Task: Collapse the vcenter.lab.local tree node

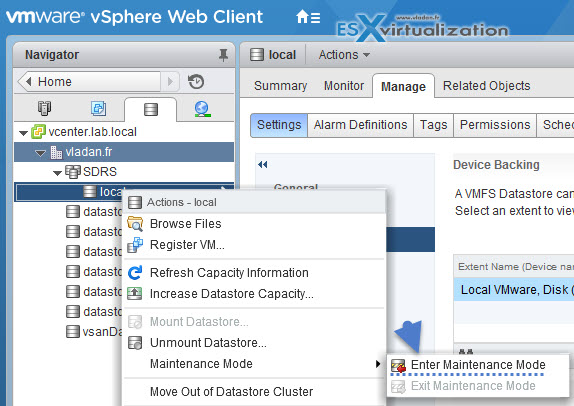Action: 23,133
